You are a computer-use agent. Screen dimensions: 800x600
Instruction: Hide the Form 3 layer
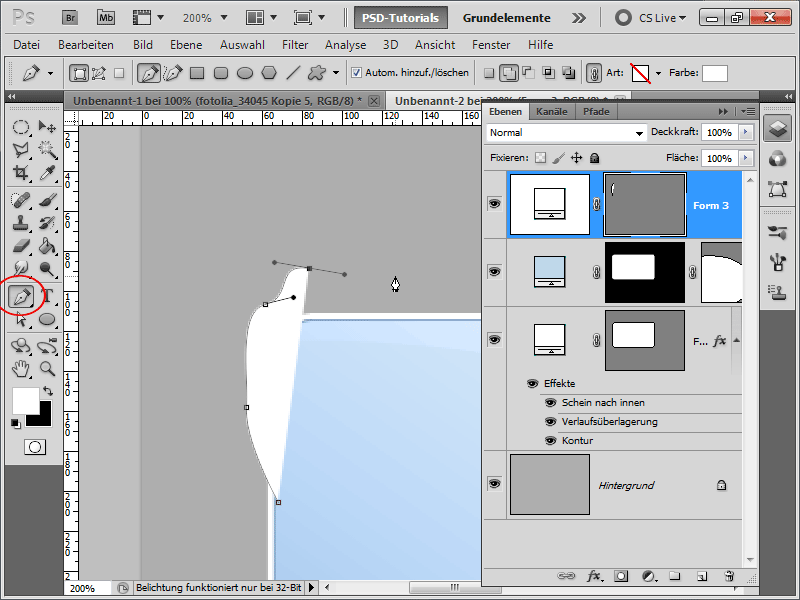tap(494, 204)
